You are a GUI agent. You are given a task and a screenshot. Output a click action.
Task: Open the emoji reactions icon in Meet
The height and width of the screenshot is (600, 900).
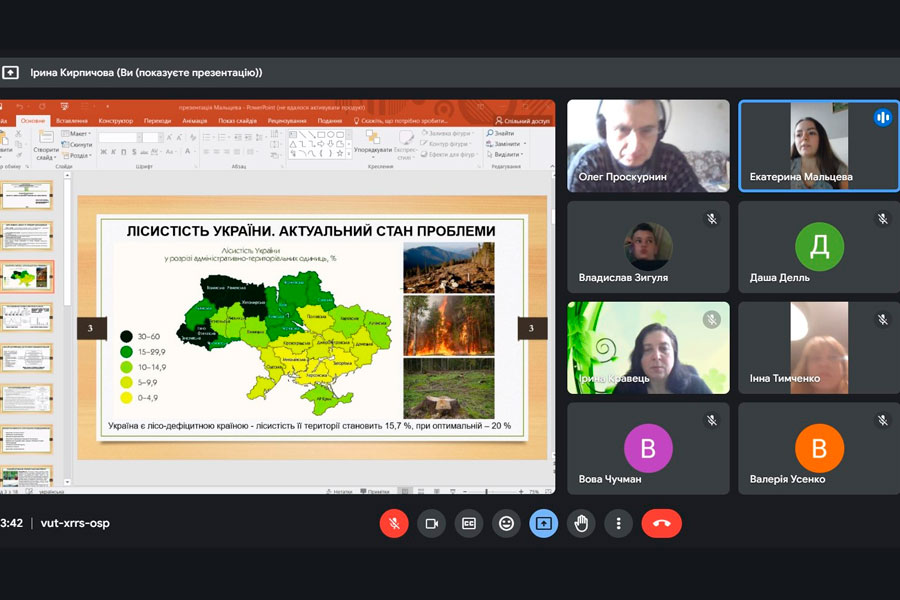[506, 524]
